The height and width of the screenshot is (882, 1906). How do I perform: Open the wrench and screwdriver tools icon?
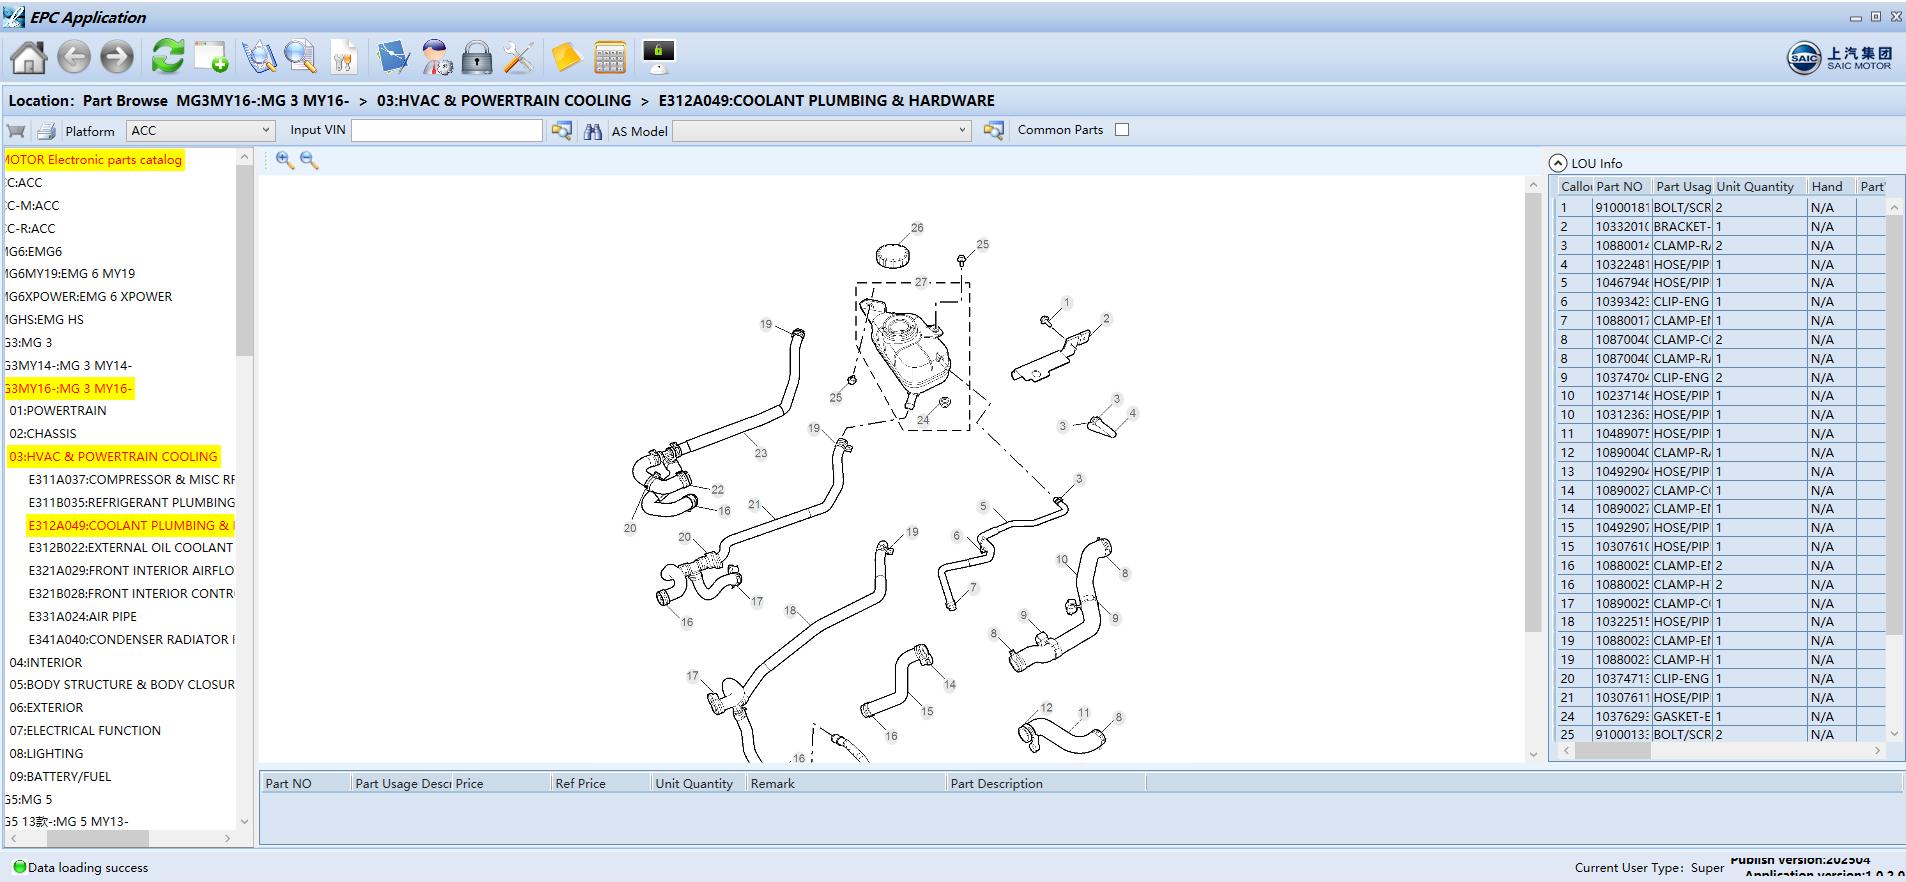pos(518,57)
